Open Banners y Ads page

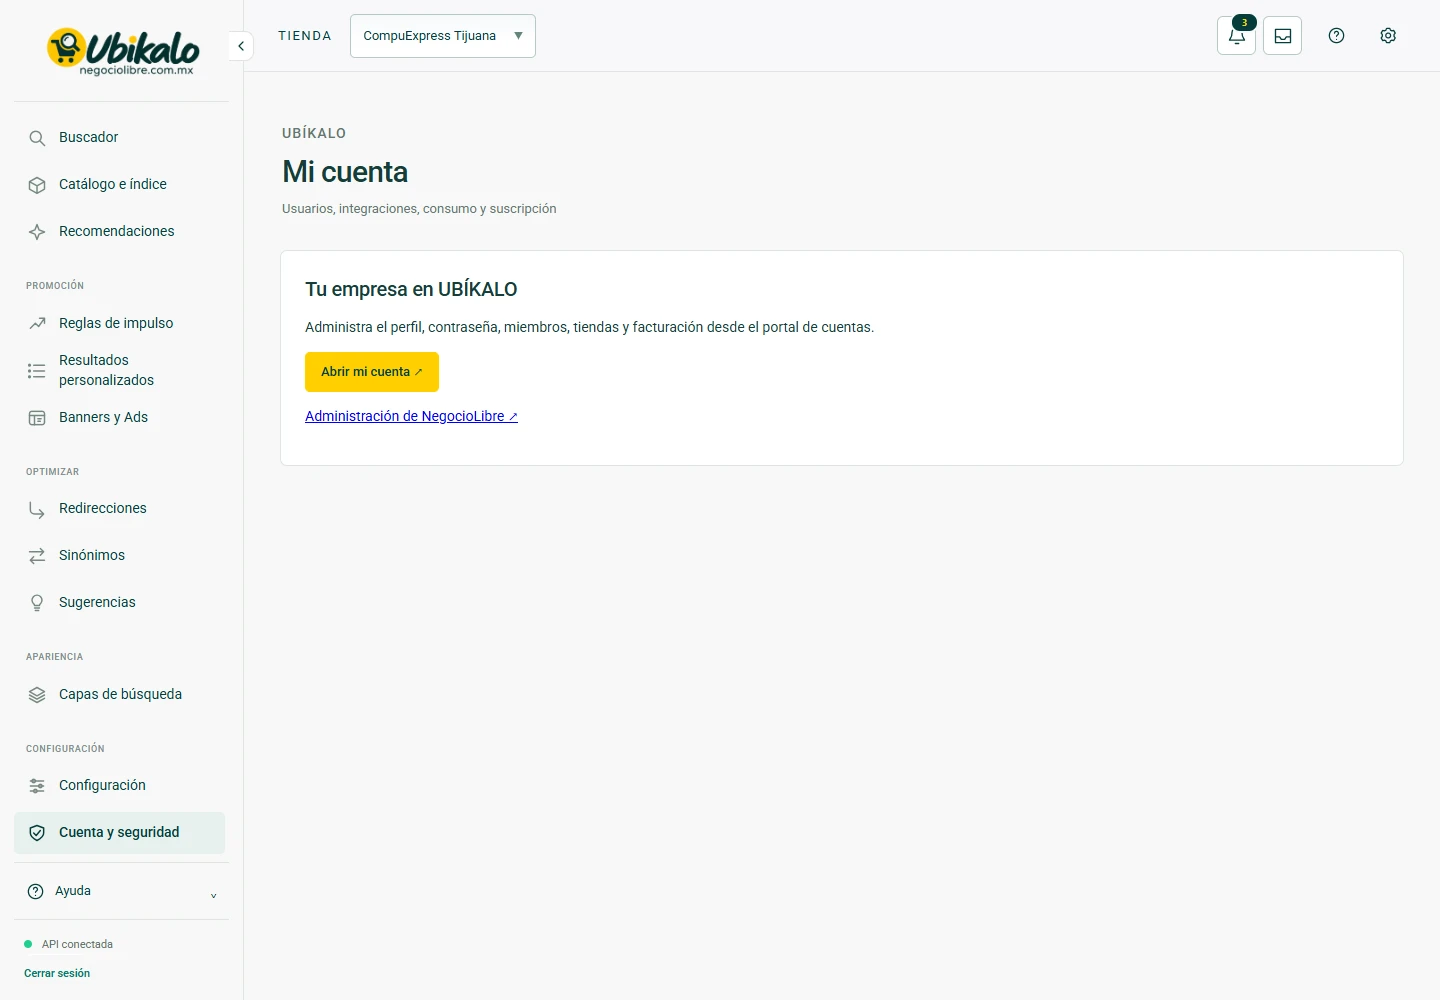(120, 418)
